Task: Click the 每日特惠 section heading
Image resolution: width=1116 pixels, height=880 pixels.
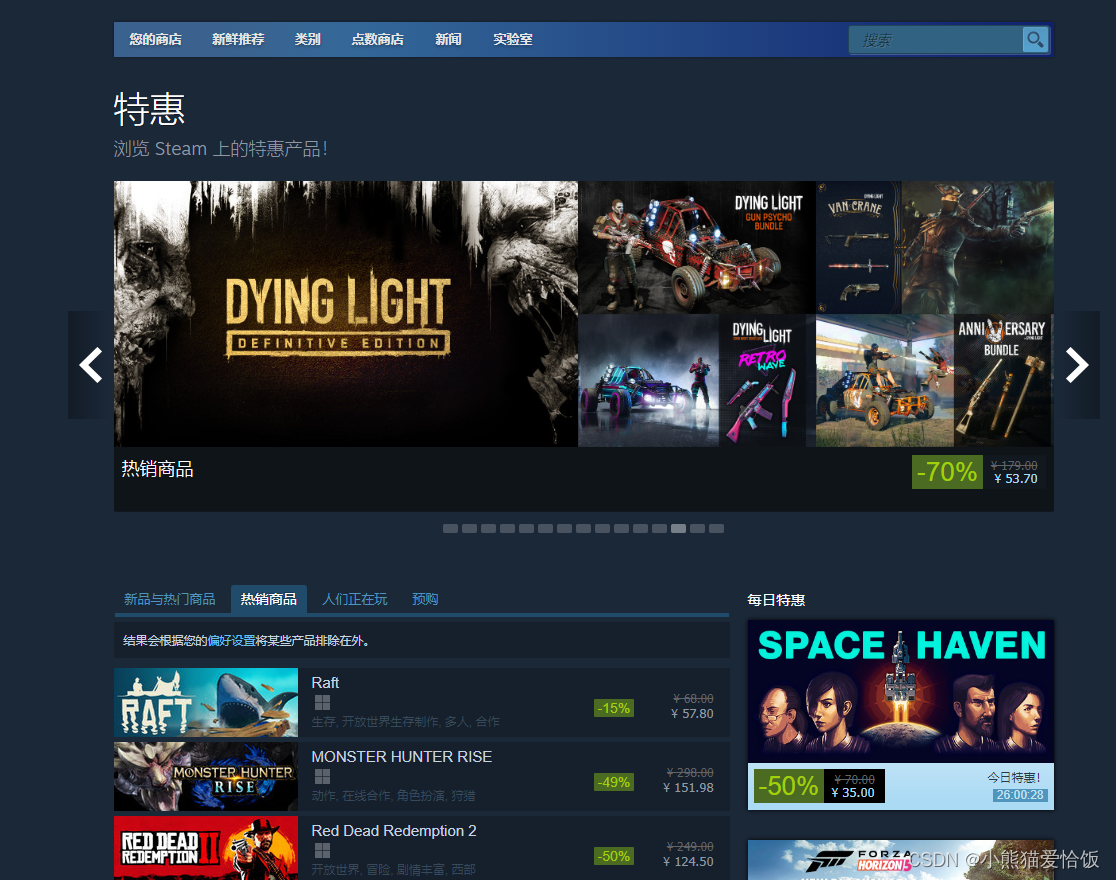Action: (776, 600)
